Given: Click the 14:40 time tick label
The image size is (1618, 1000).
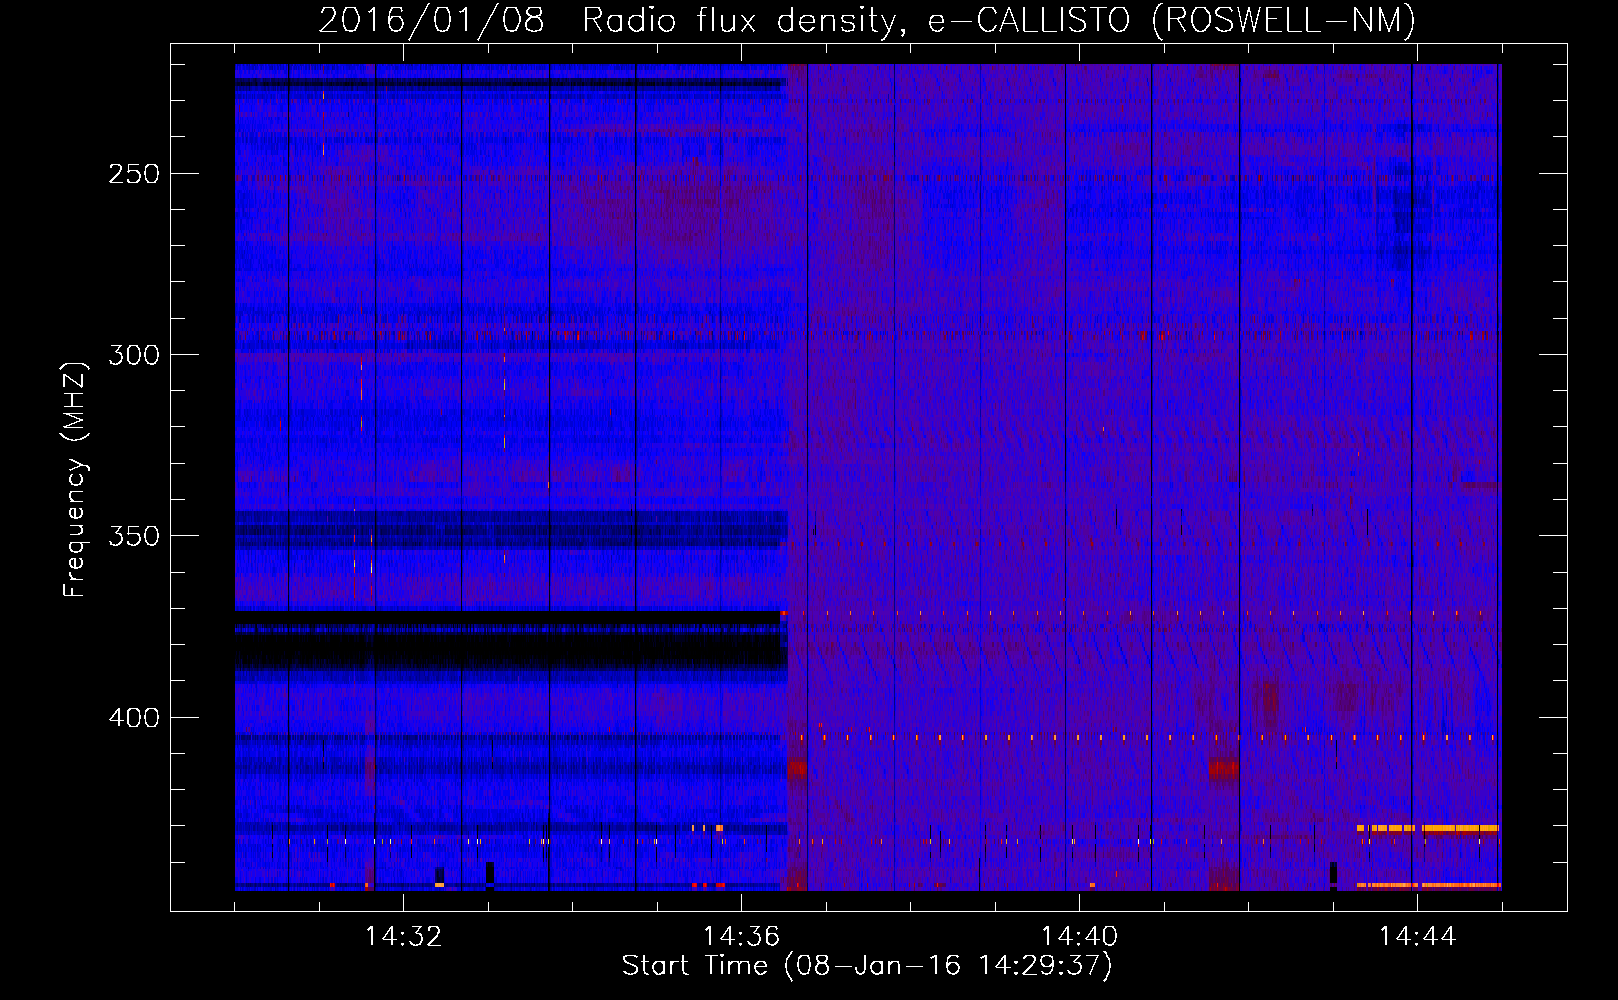Looking at the screenshot, I should tap(1079, 936).
